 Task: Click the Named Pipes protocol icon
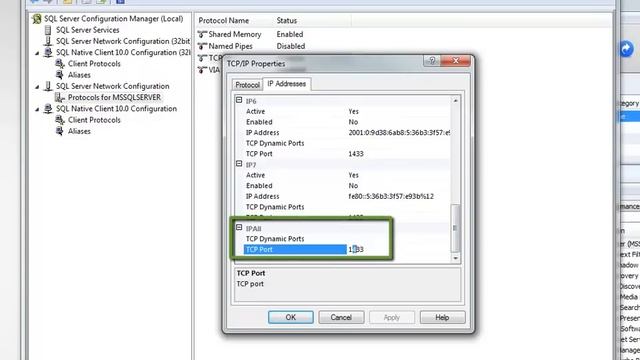tap(202, 46)
